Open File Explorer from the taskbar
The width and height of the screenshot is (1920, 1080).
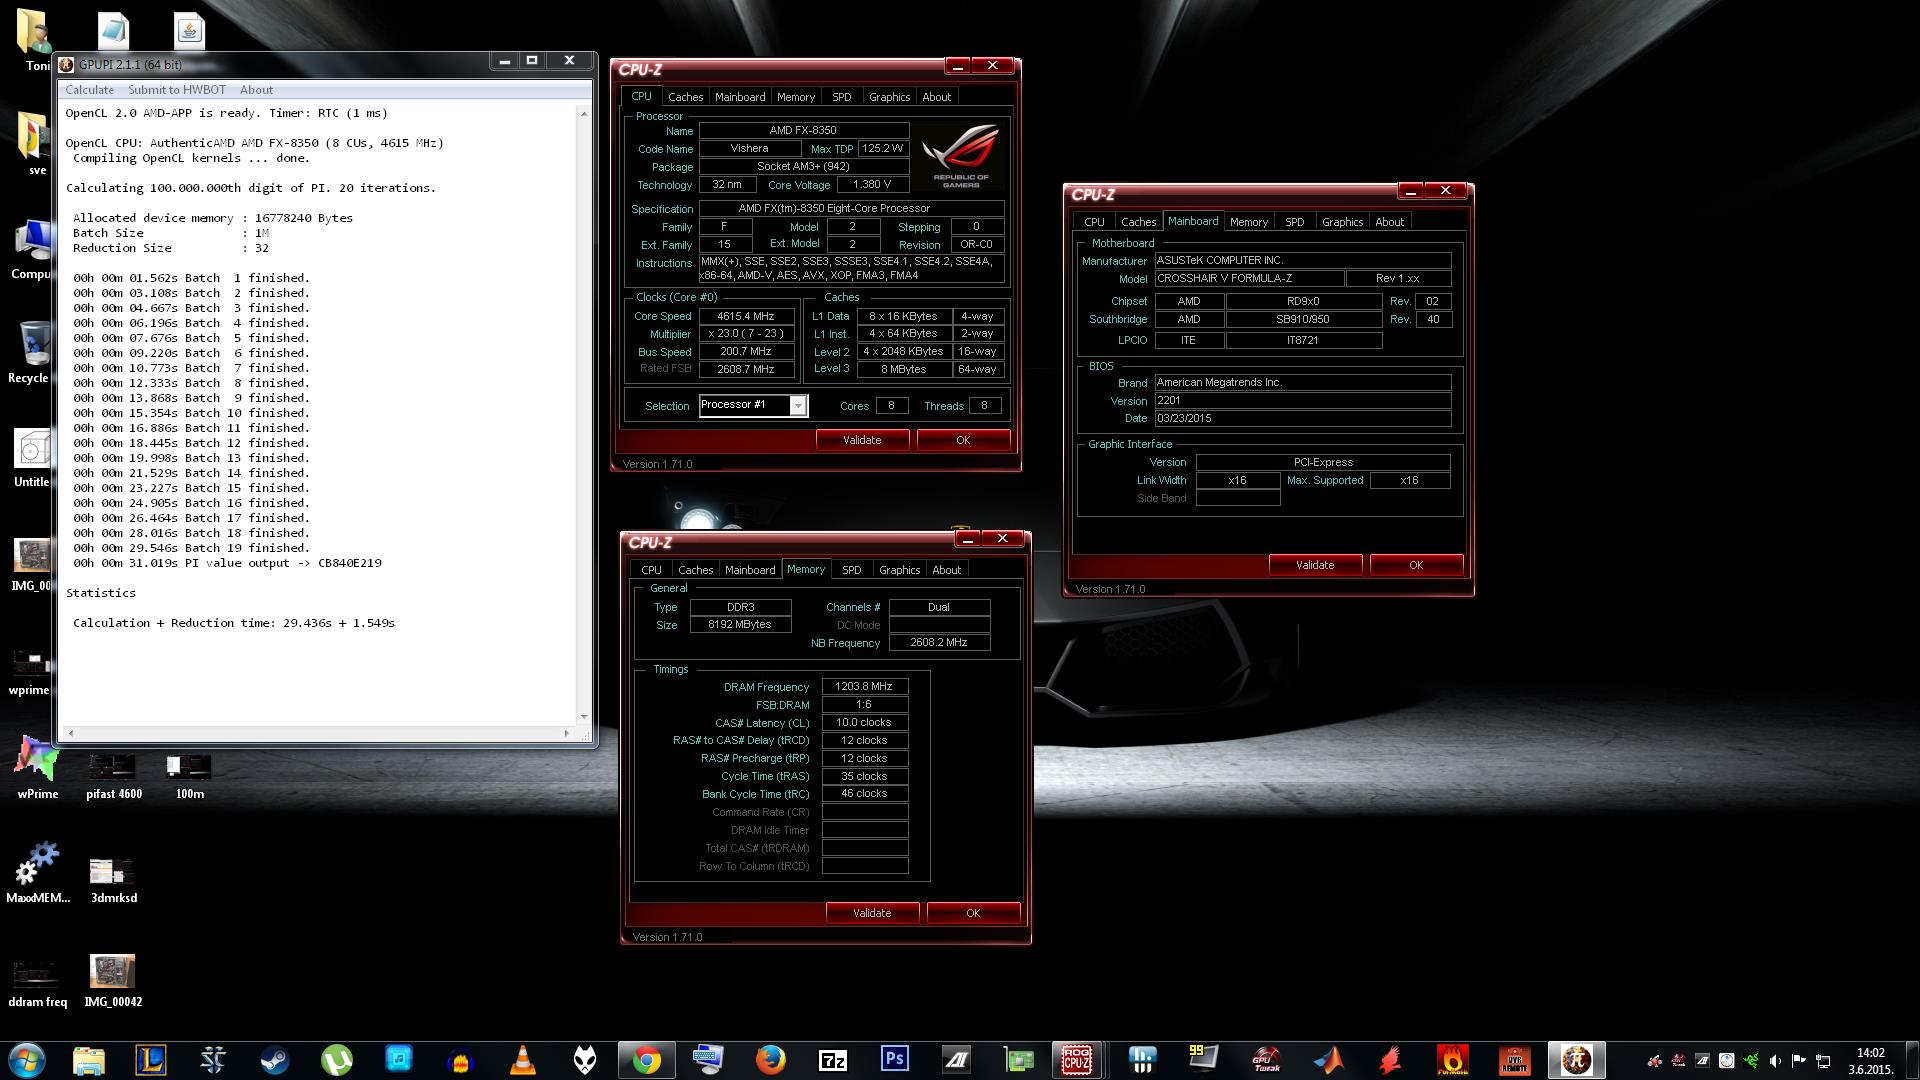pyautogui.click(x=89, y=1059)
